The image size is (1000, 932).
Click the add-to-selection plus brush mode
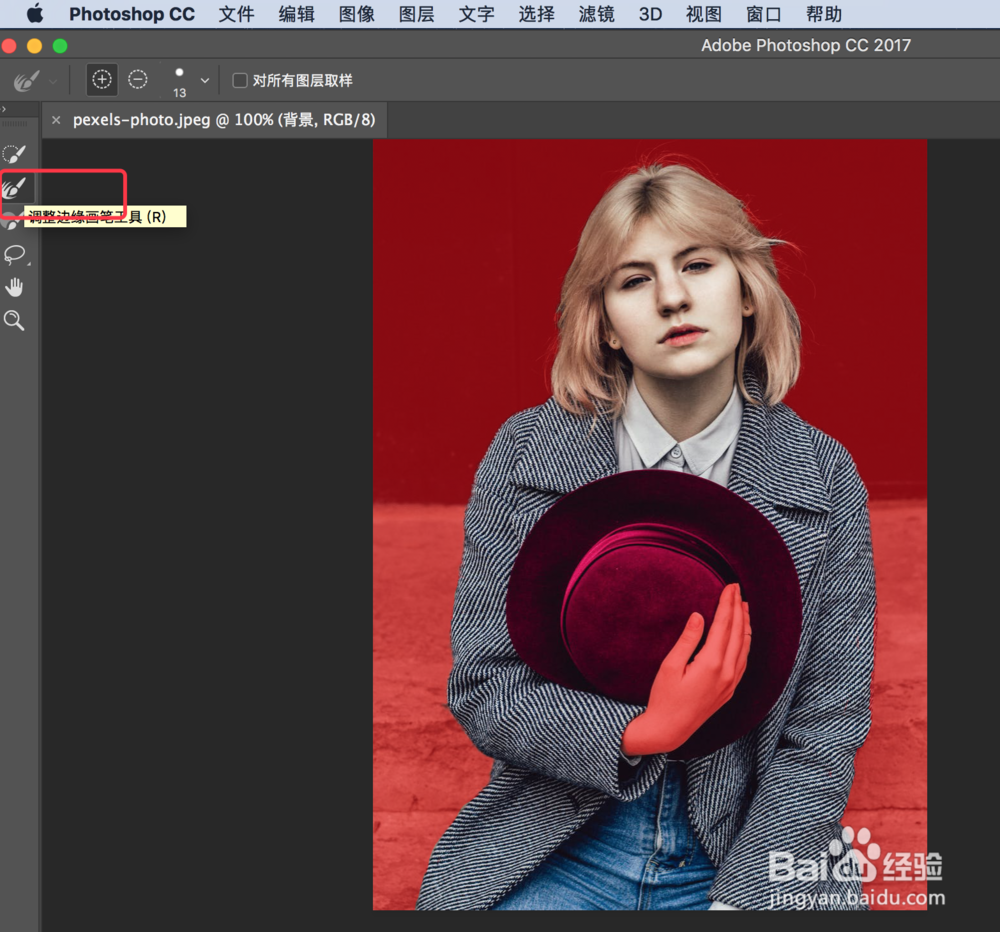pos(102,80)
